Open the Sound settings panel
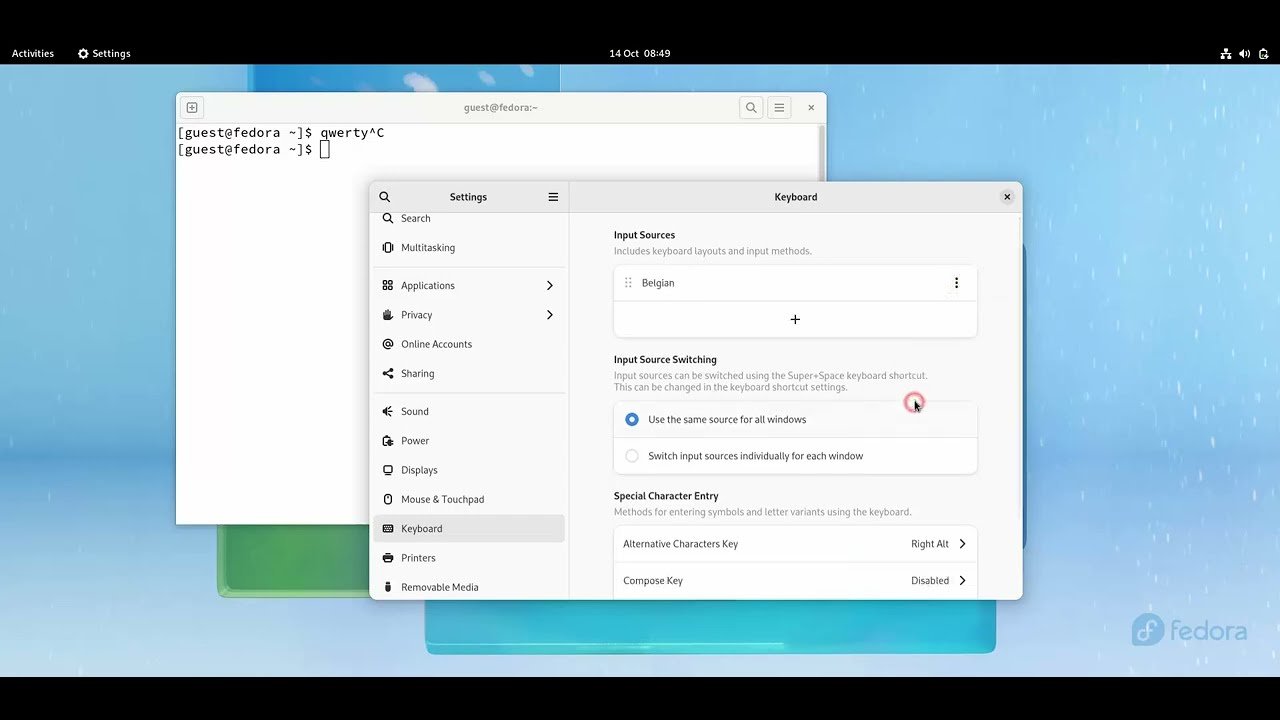 (x=469, y=411)
